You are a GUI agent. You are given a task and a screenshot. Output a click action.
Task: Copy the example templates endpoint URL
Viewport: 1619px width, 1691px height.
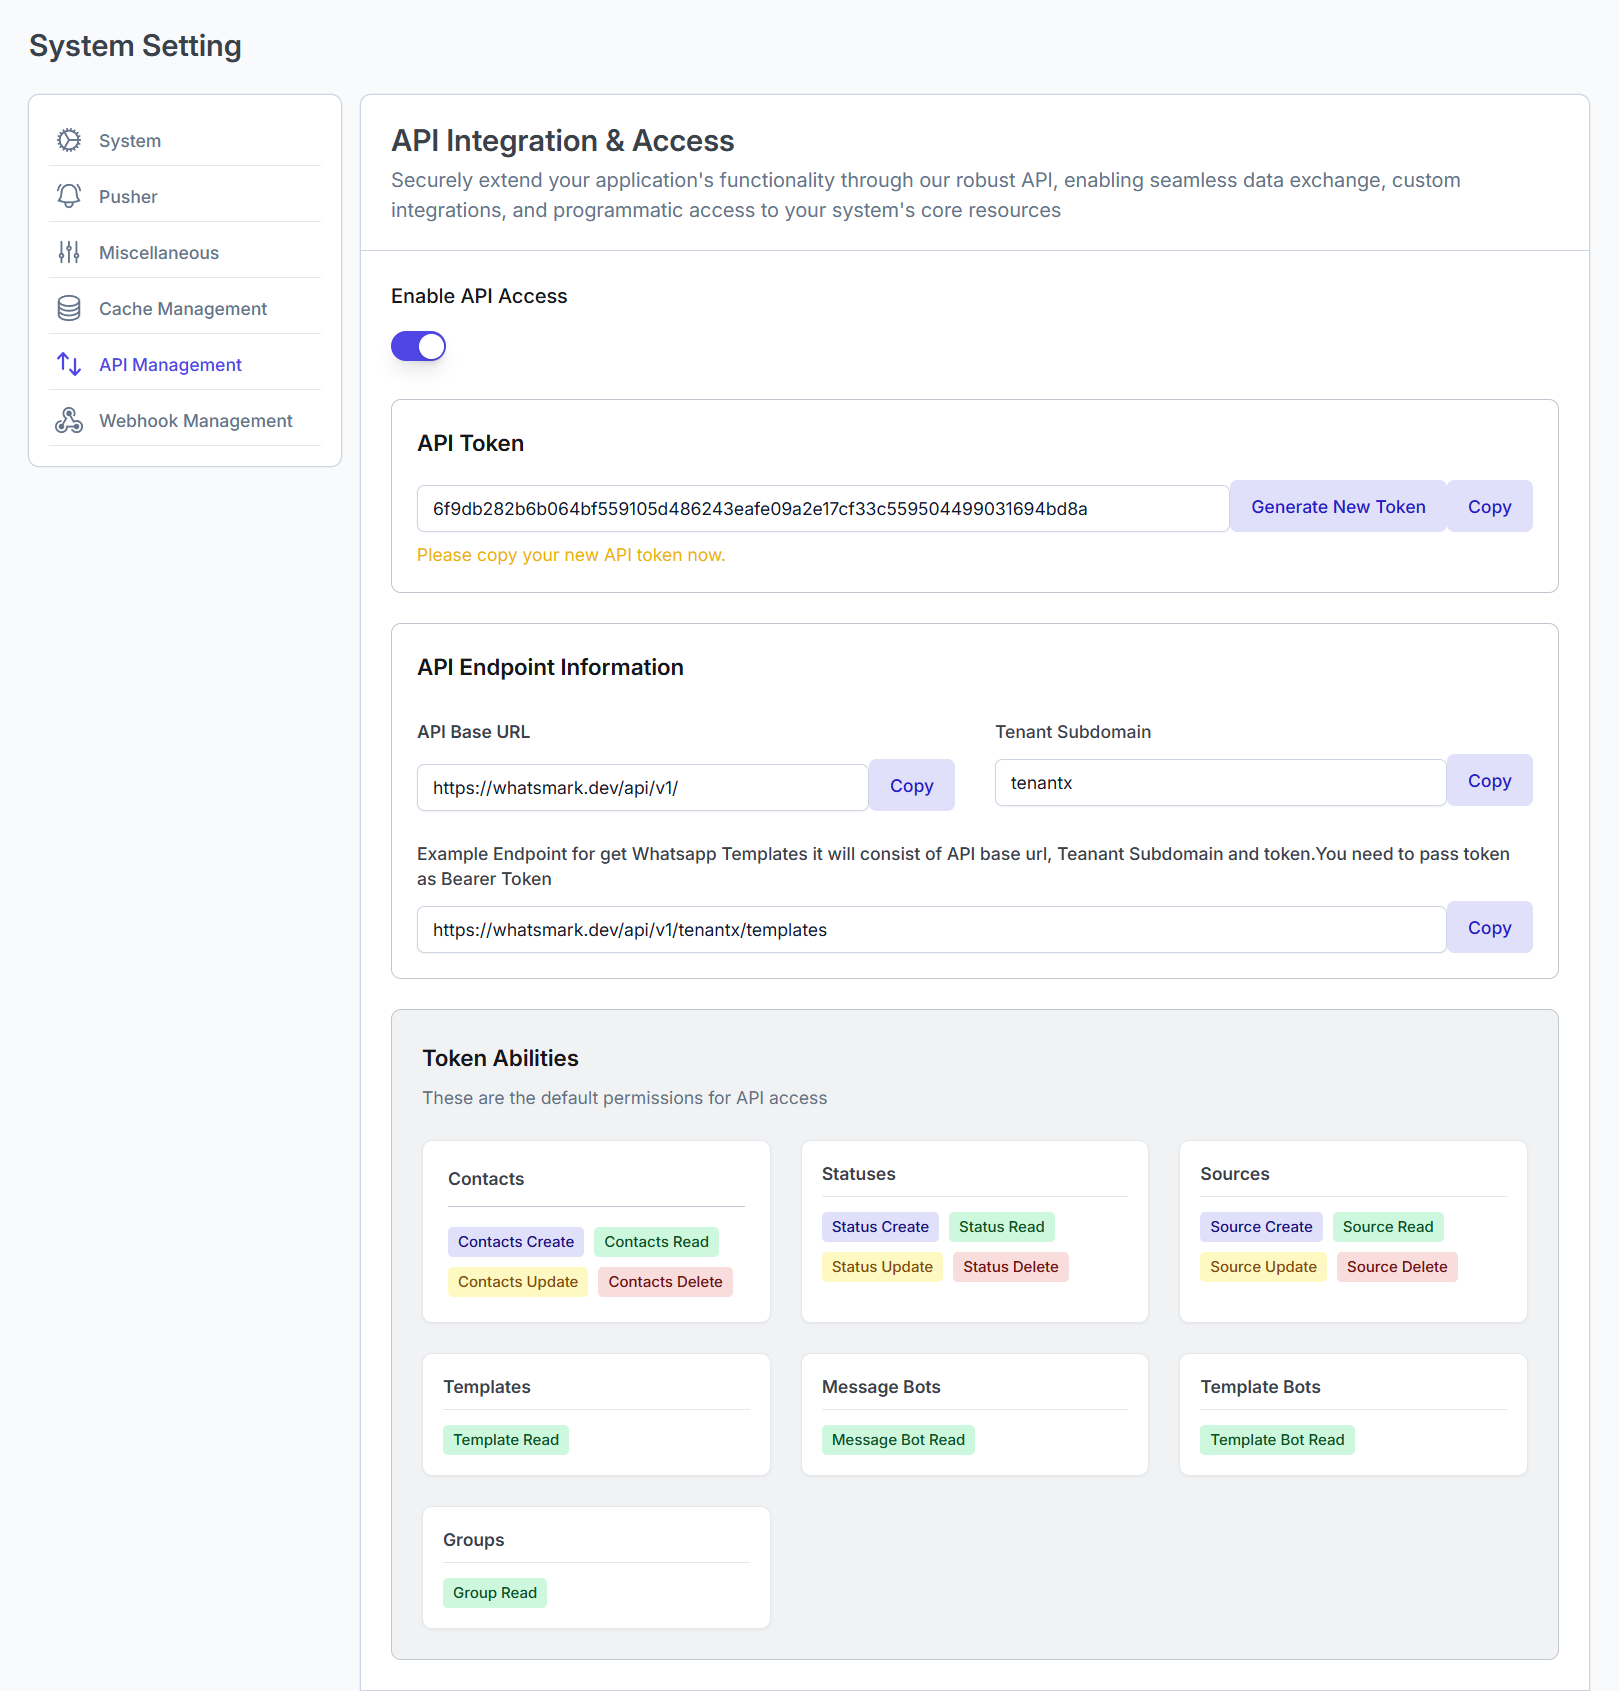[x=1489, y=927]
